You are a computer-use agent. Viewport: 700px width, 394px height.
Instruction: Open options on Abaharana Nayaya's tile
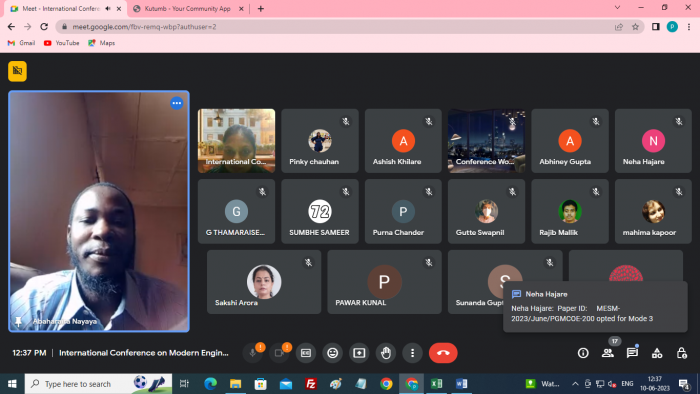coord(177,103)
